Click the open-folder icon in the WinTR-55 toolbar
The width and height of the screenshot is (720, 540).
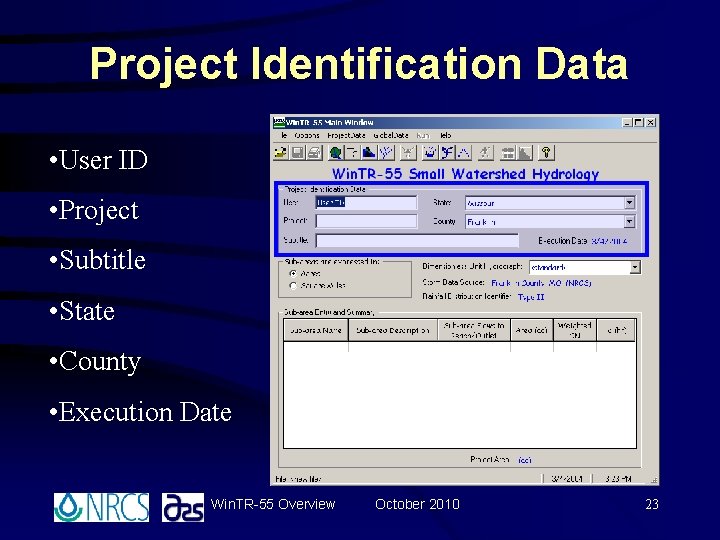281,152
